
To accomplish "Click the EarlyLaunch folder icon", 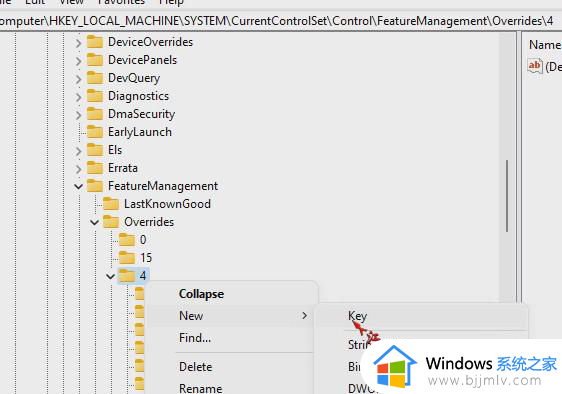I will click(x=95, y=132).
